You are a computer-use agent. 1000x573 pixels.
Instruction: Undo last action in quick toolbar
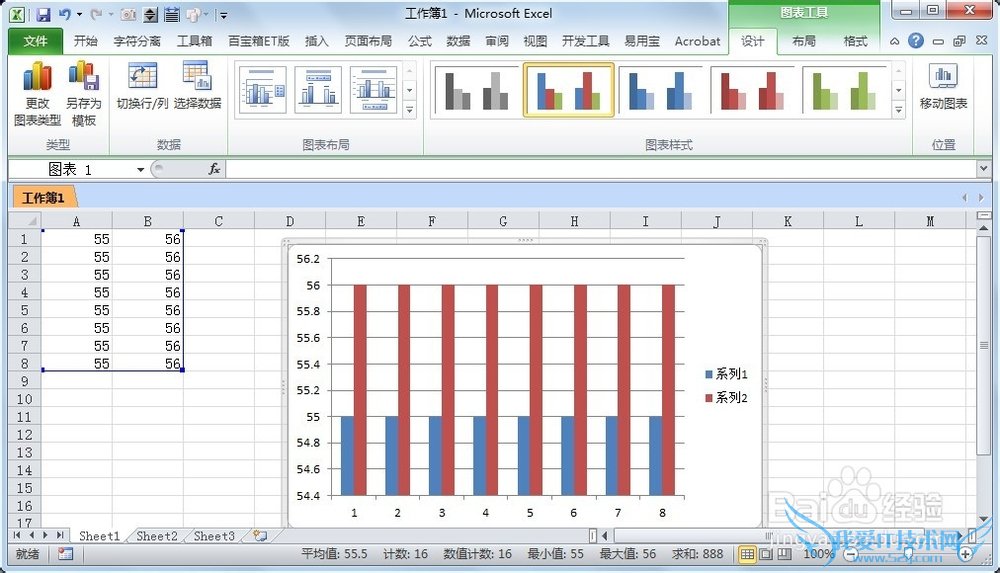click(64, 14)
